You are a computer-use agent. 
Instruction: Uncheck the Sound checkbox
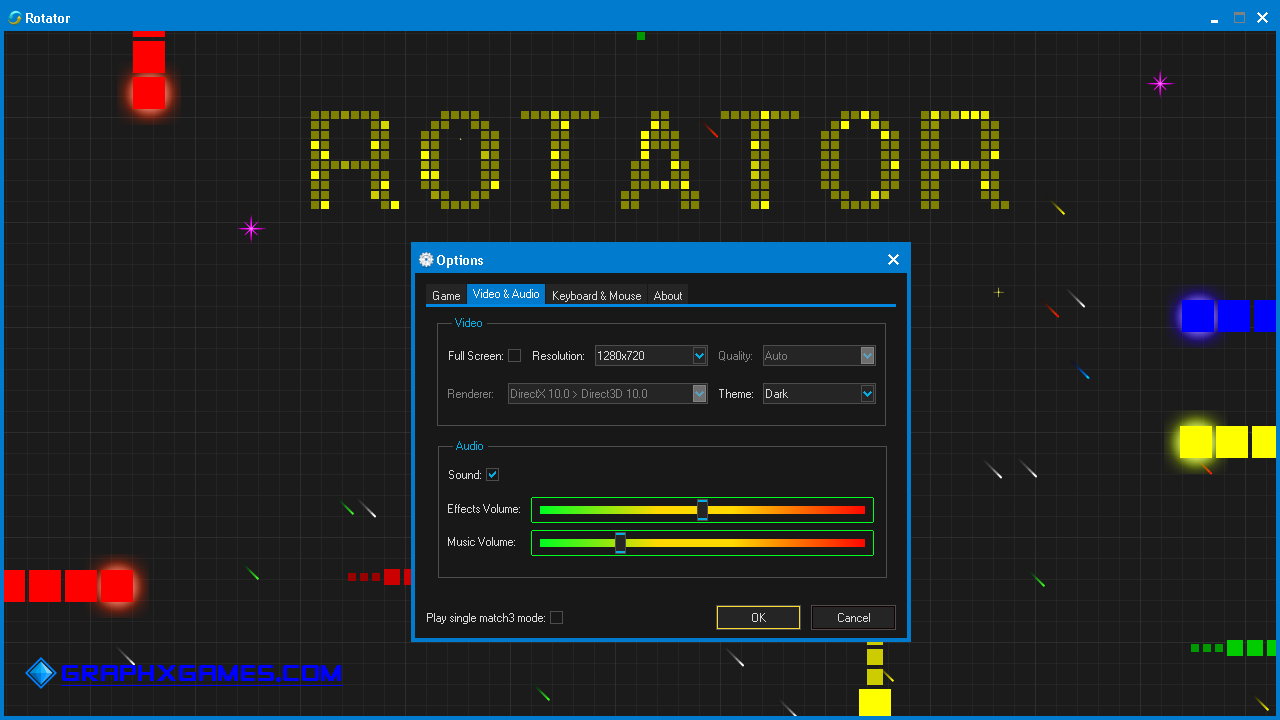492,475
